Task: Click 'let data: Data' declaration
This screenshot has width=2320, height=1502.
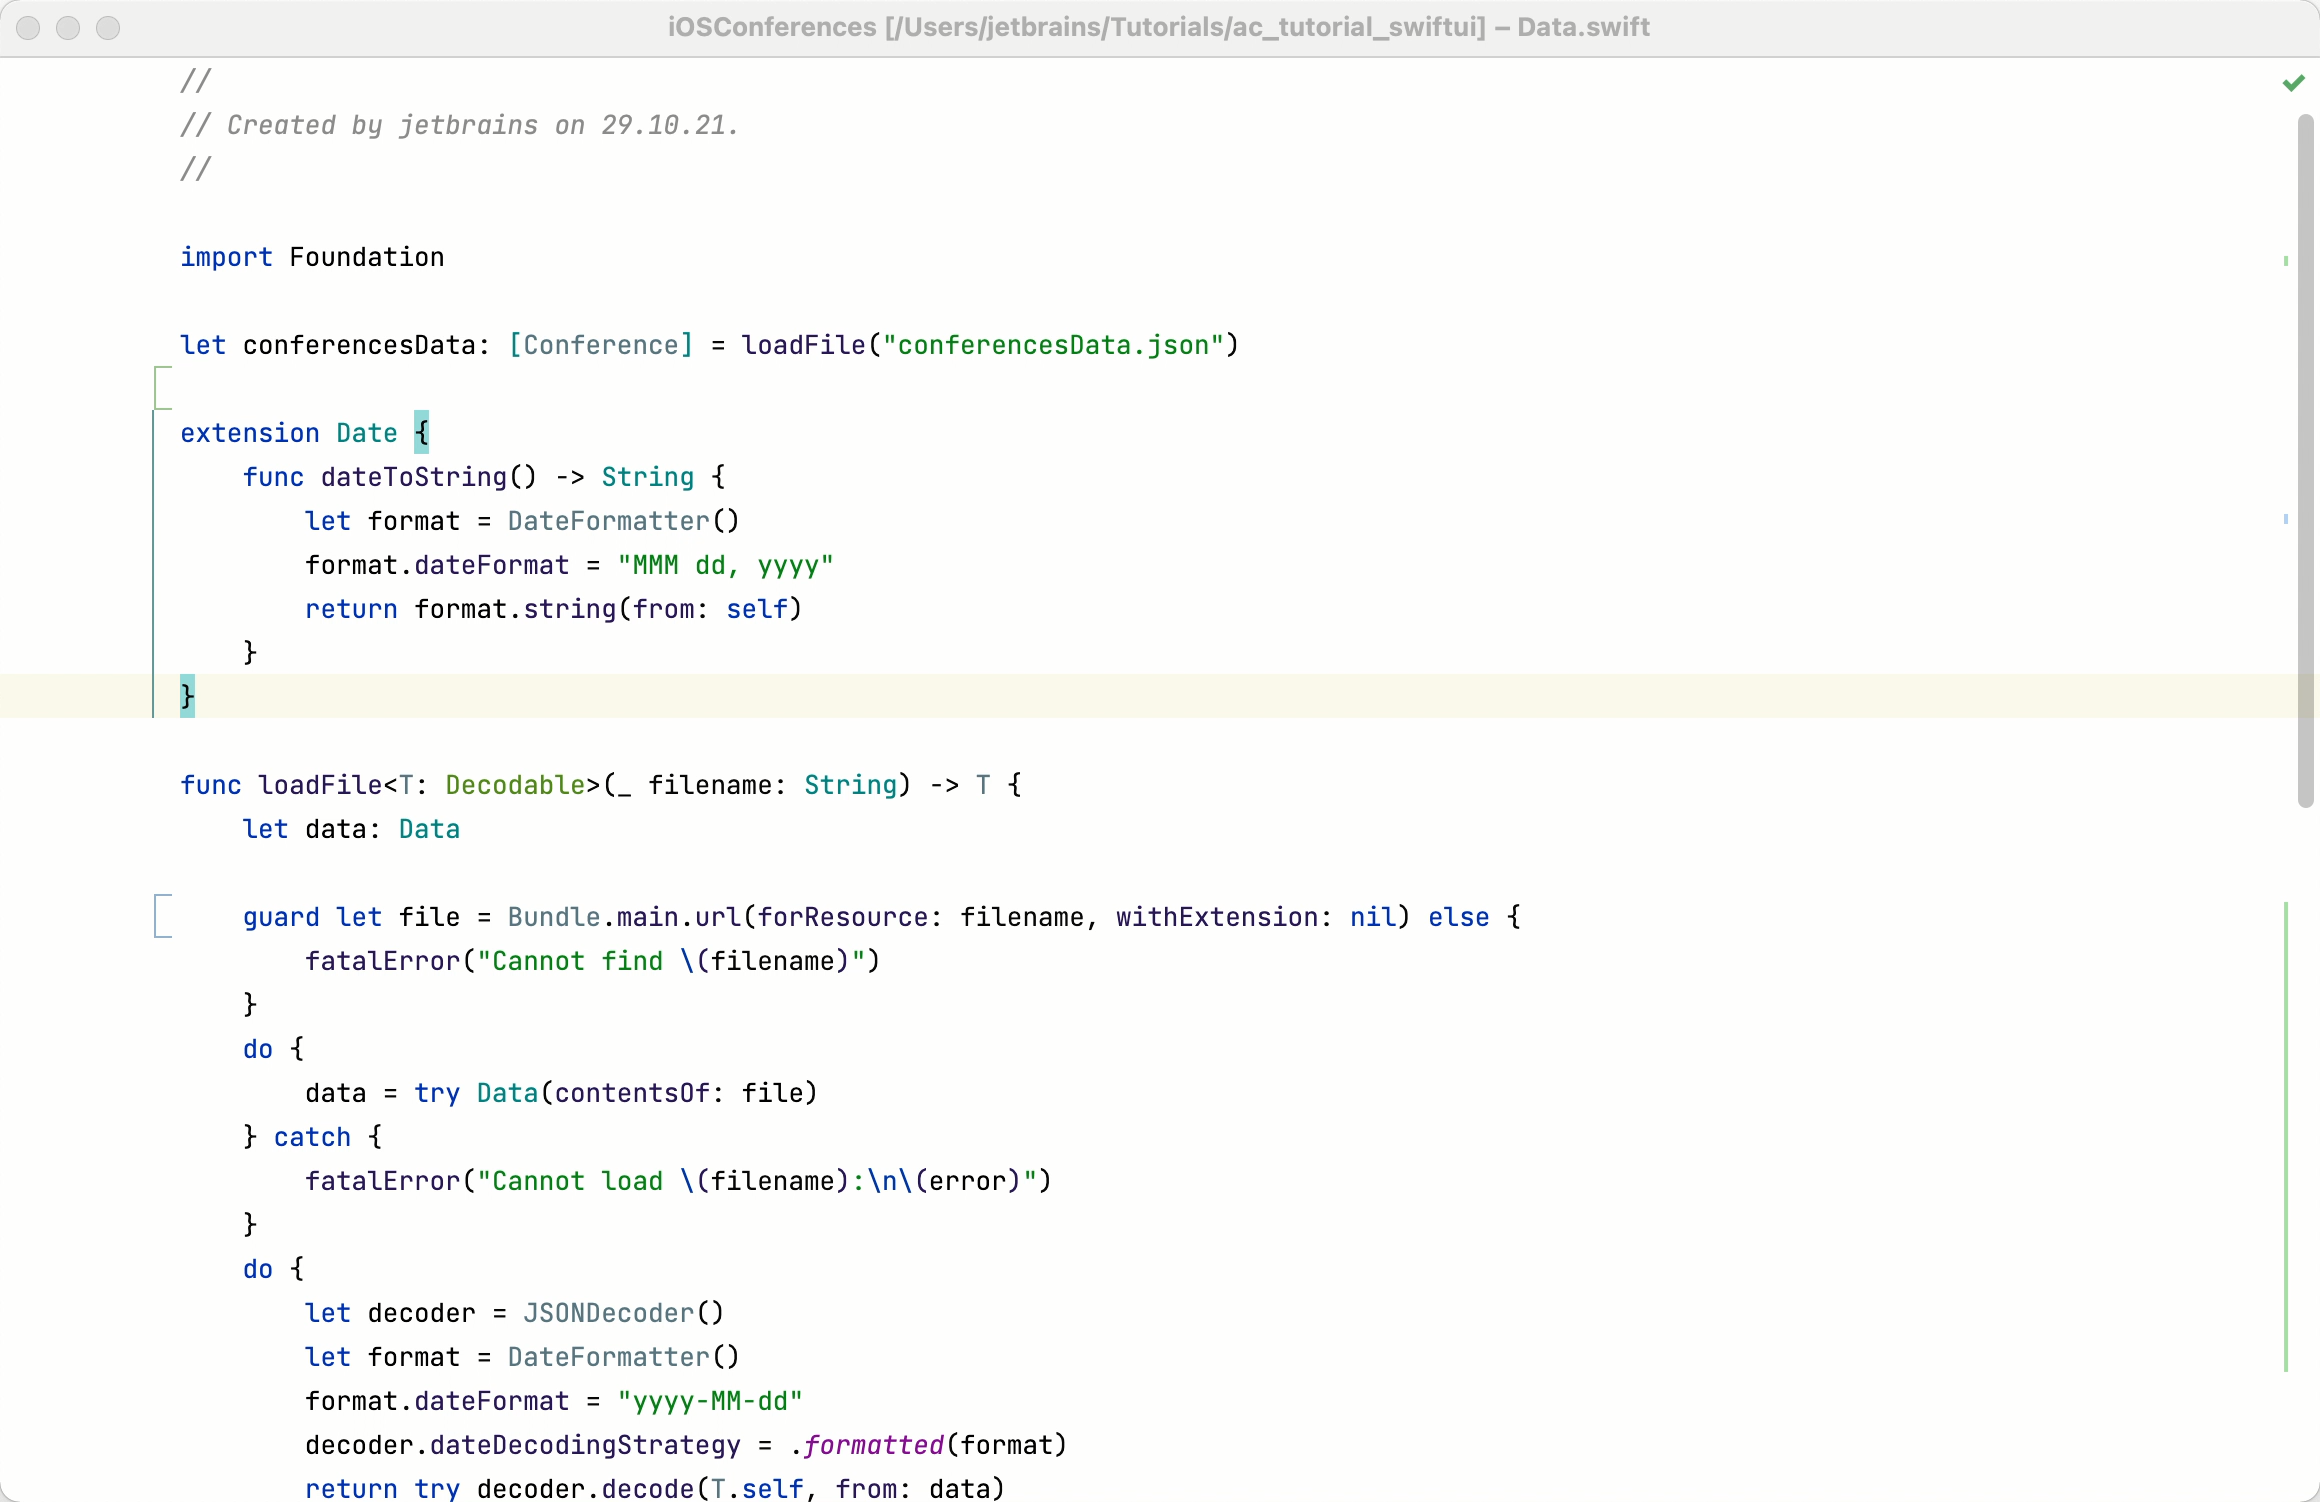Action: 351,829
